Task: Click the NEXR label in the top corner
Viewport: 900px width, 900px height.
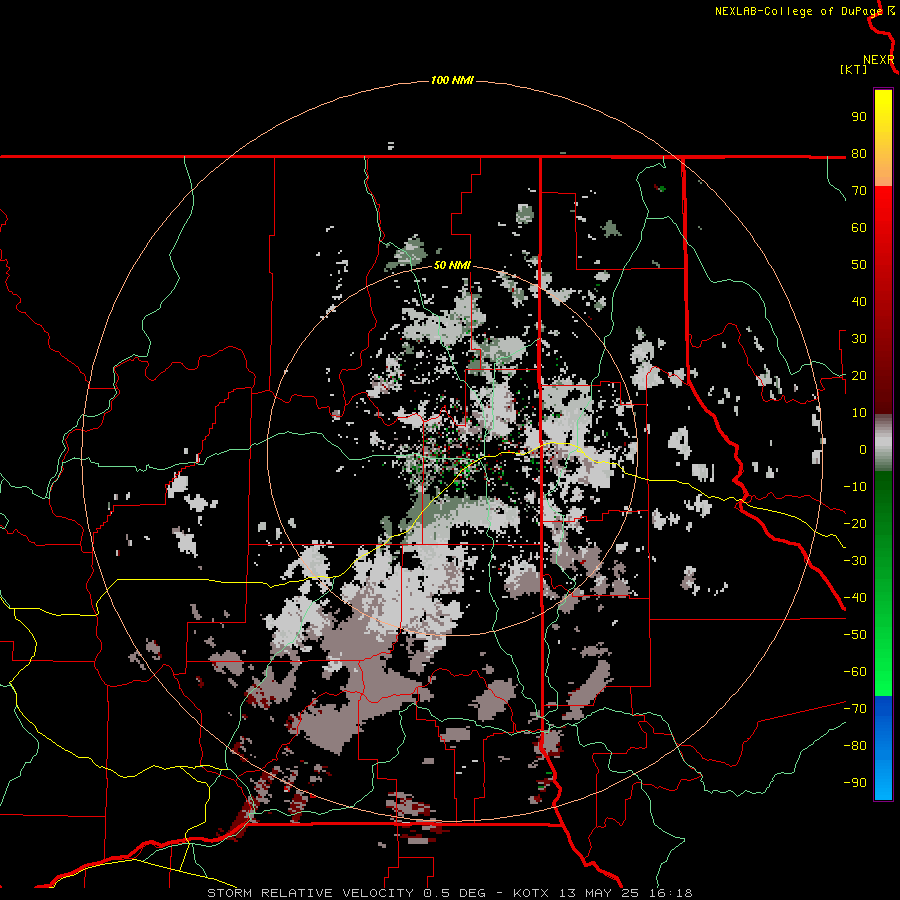Action: tap(878, 60)
